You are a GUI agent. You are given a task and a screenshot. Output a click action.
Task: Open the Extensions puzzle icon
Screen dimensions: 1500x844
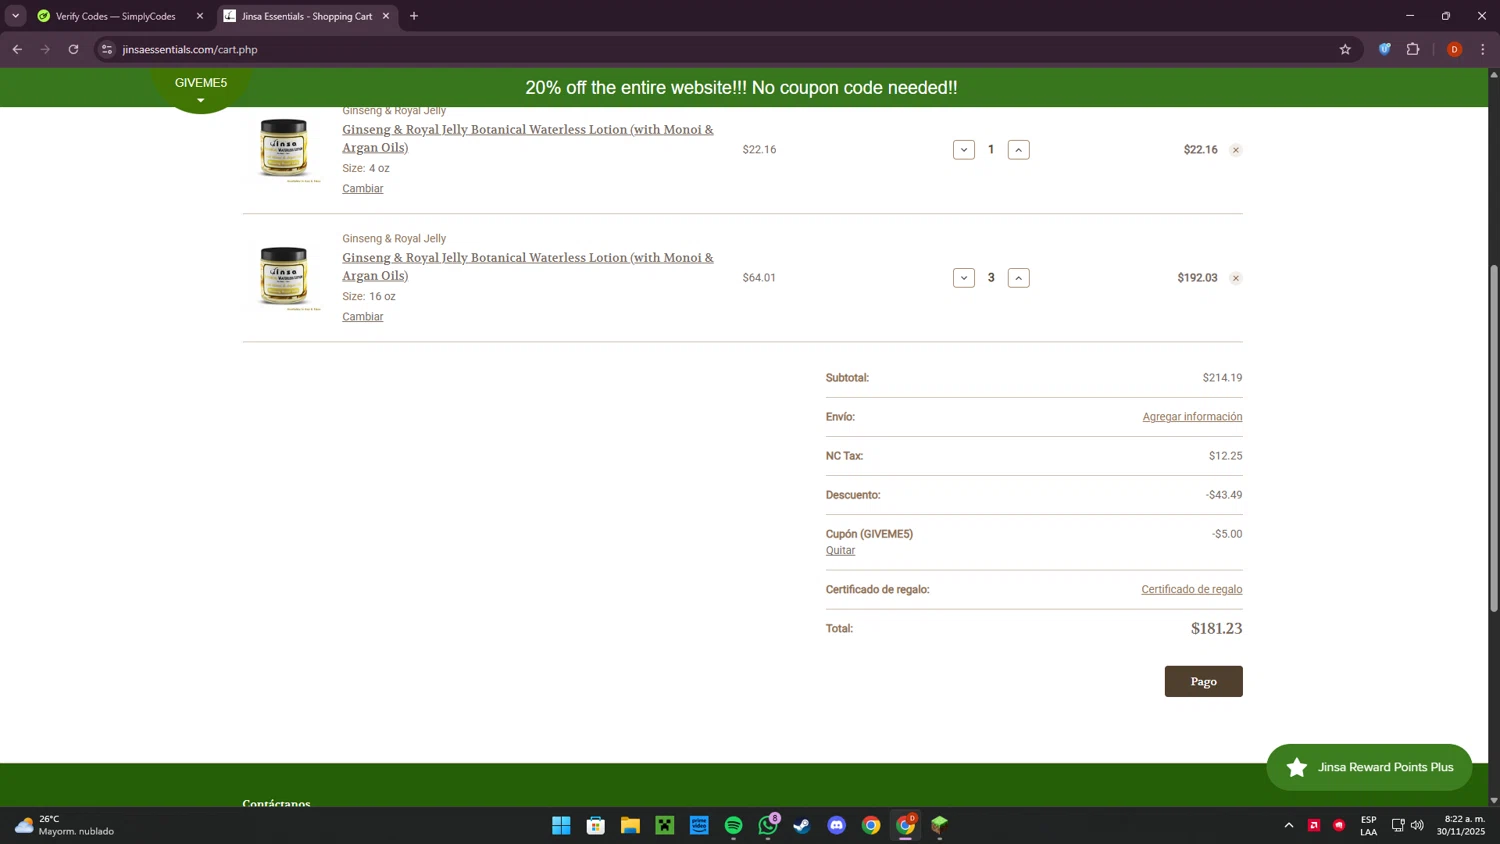click(x=1413, y=49)
